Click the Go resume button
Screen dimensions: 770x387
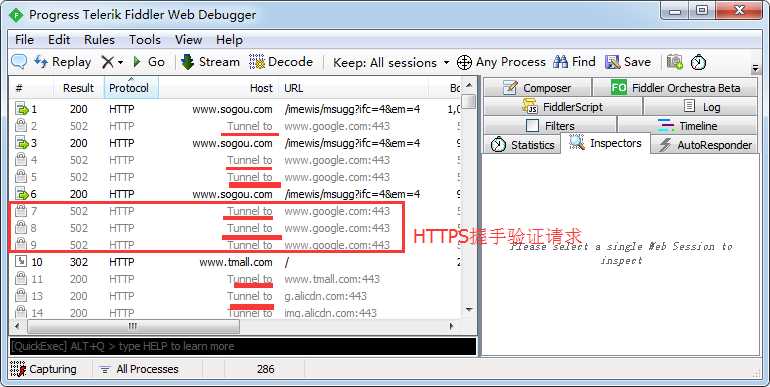pos(149,62)
